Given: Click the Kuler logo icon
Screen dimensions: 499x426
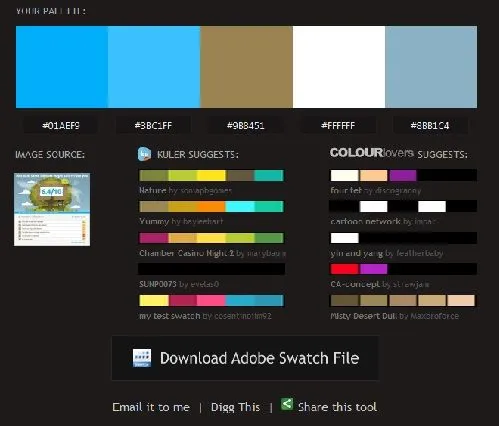Looking at the screenshot, I should tap(144, 154).
